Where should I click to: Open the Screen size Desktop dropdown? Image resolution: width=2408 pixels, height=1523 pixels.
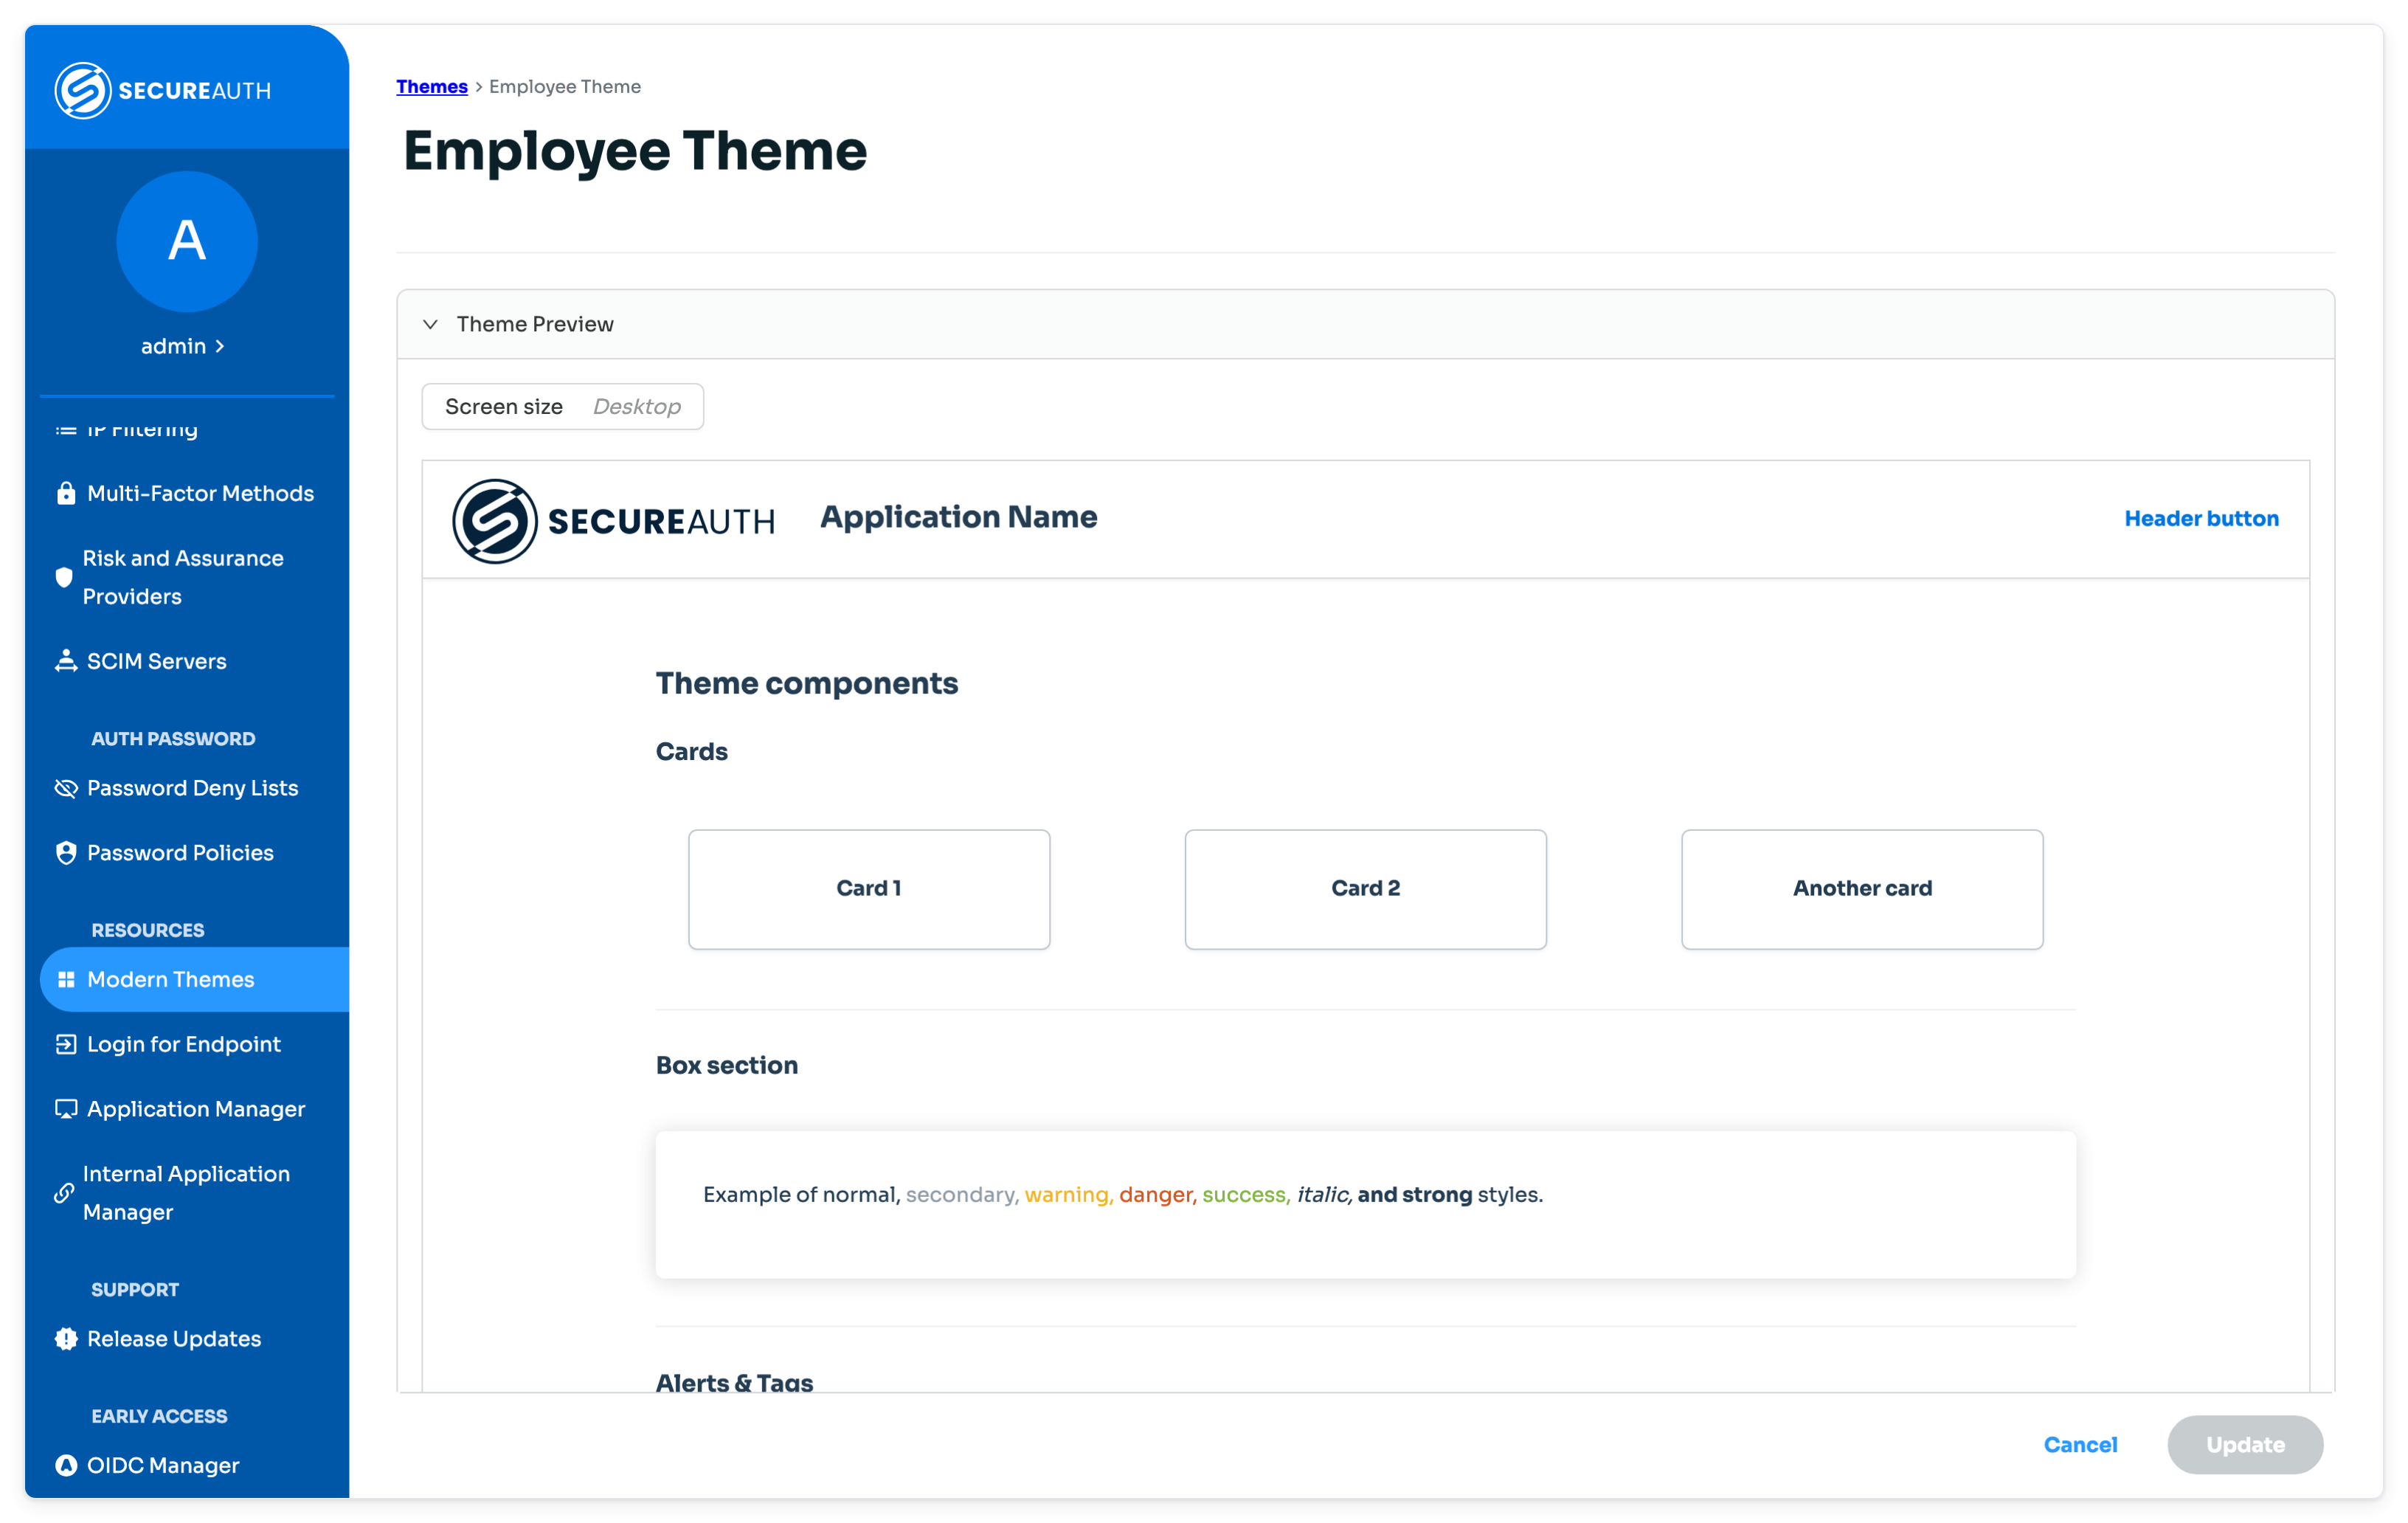coord(563,407)
